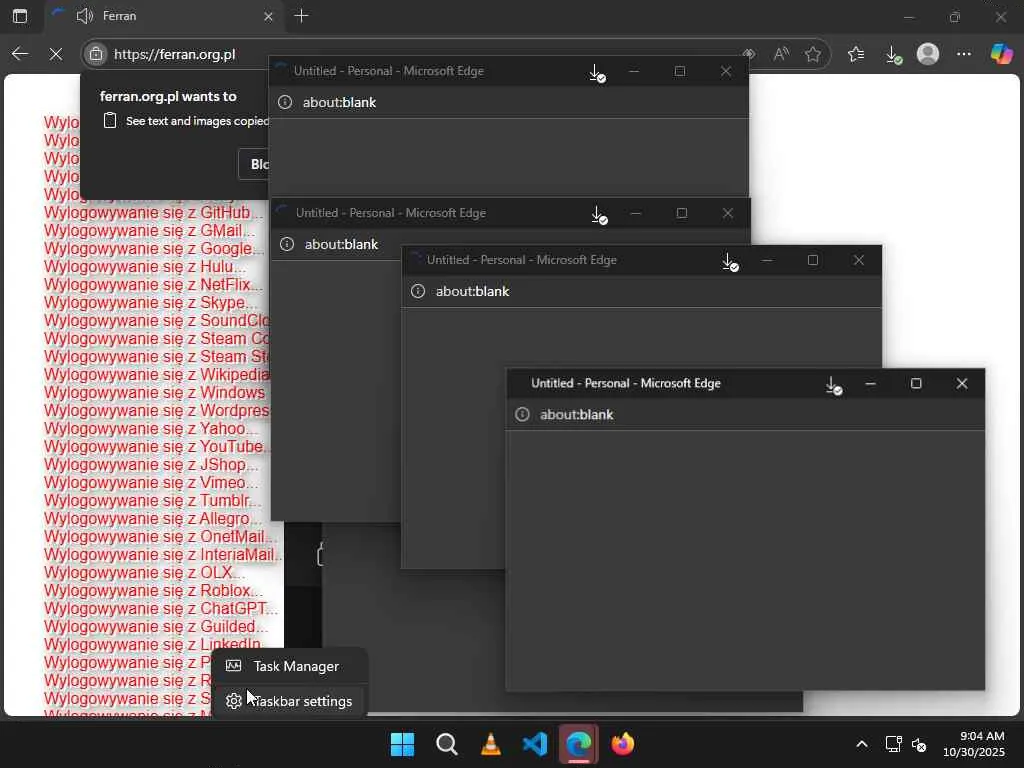Click text 'Wylogowywanie się z OLX...'
The width and height of the screenshot is (1024, 768).
tap(145, 573)
